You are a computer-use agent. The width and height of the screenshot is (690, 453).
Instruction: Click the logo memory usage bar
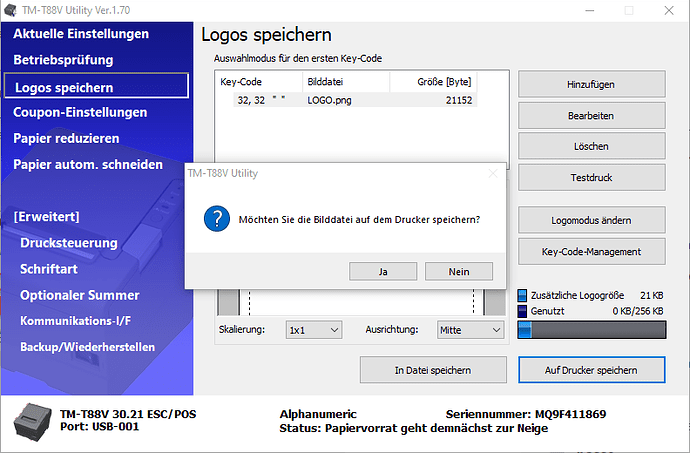tap(592, 330)
